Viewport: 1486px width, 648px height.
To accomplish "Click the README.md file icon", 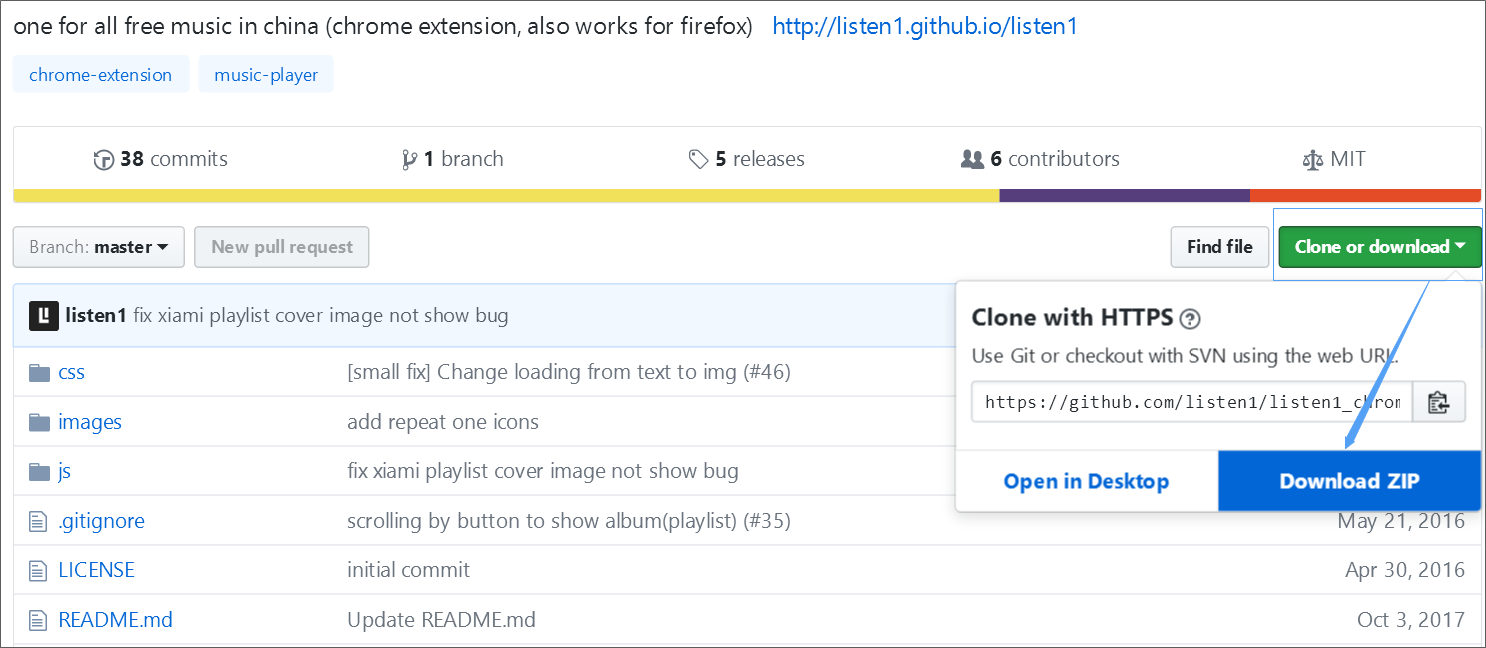I will [x=39, y=620].
